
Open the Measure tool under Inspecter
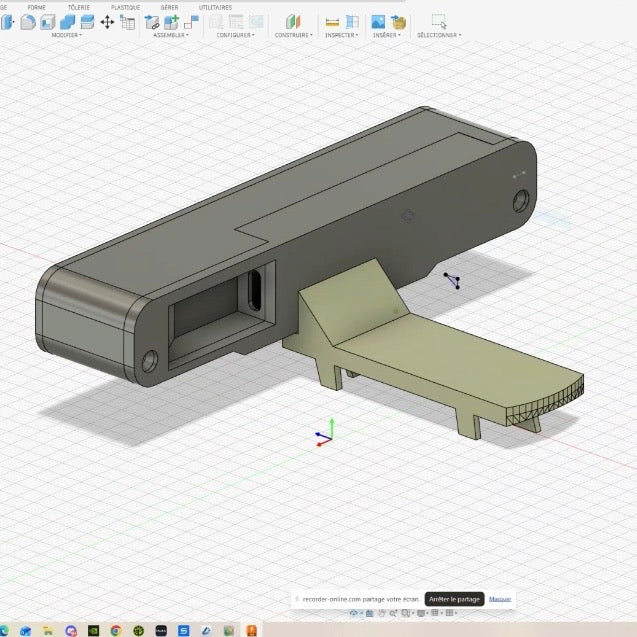(332, 22)
